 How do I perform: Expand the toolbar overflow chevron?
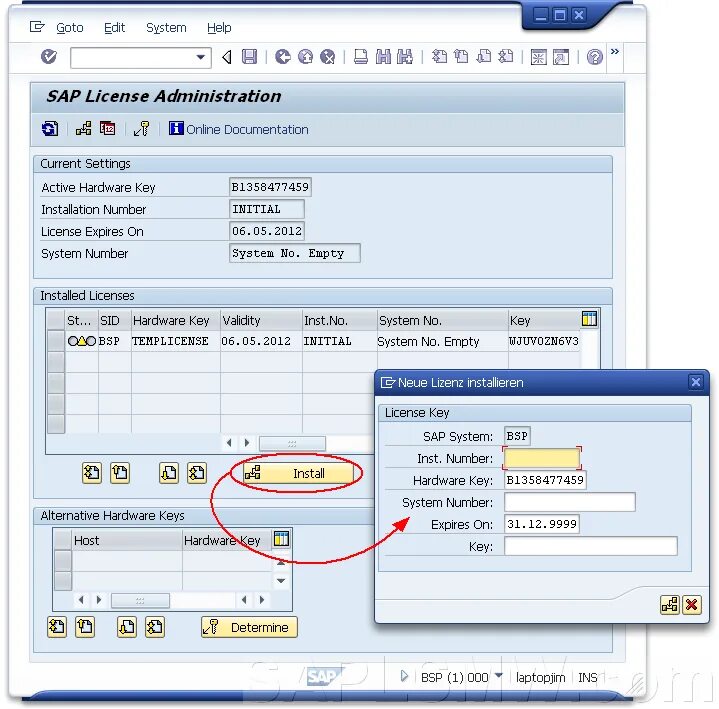pos(615,51)
